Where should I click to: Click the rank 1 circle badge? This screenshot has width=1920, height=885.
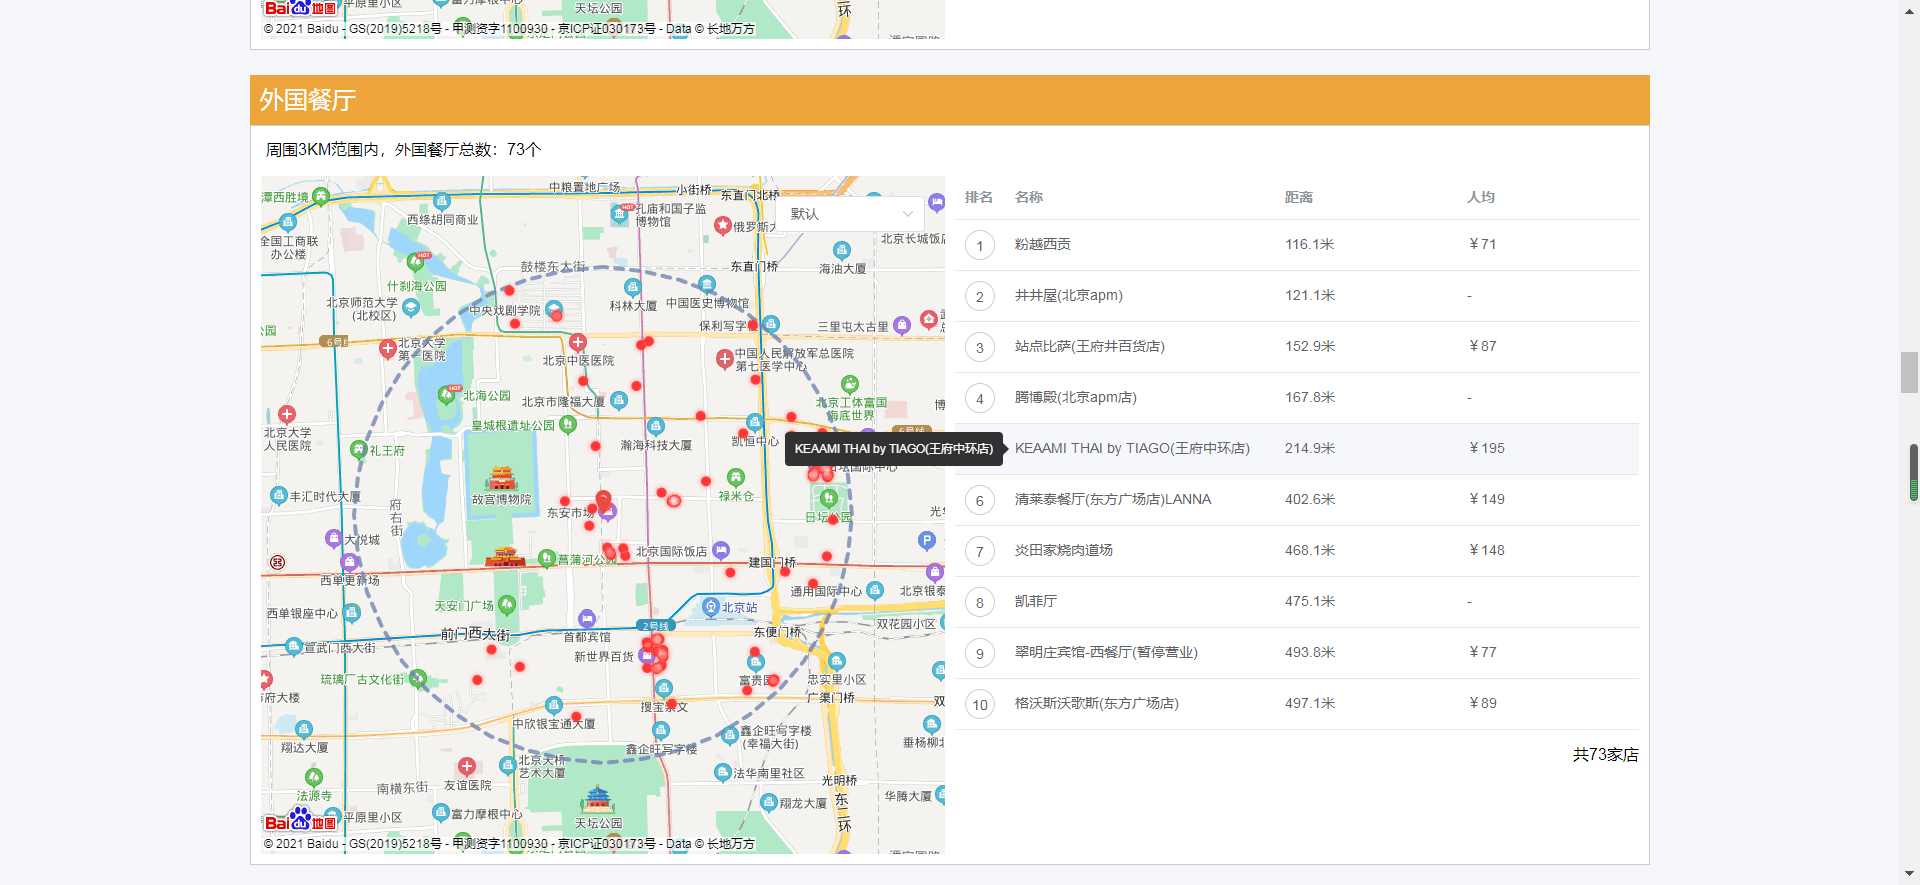[x=980, y=245]
